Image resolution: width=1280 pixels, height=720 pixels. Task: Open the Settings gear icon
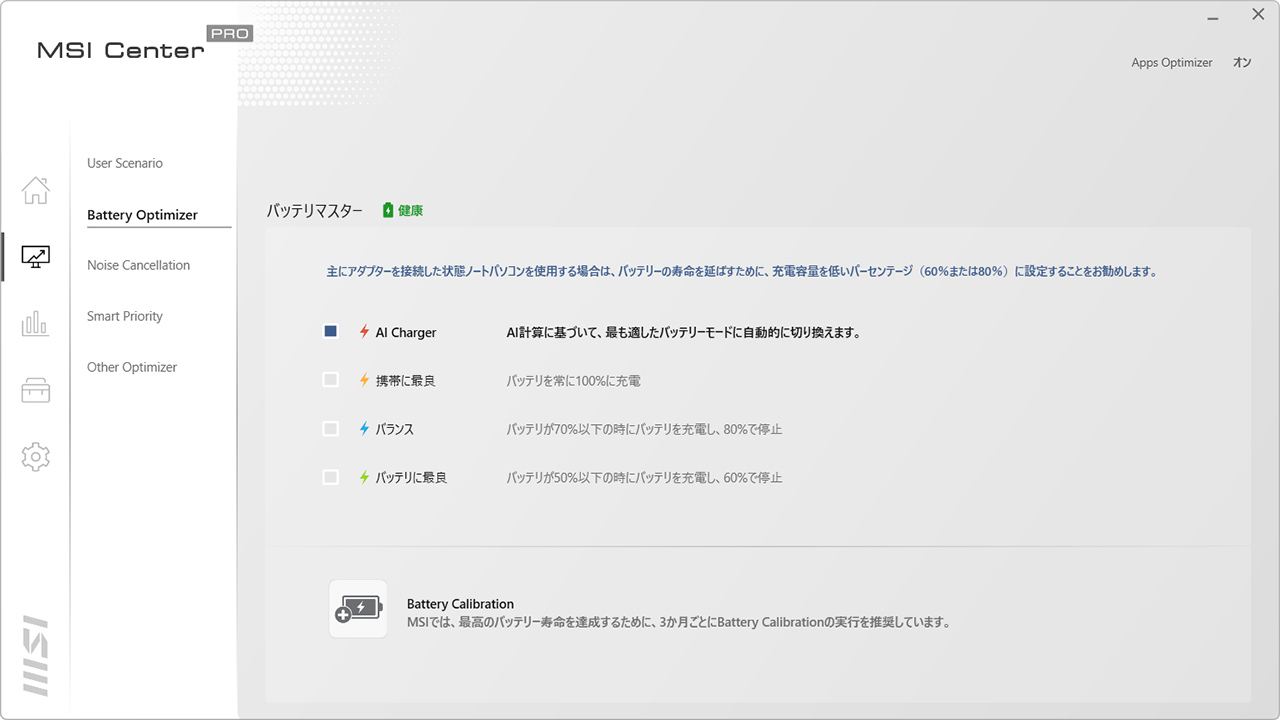(35, 457)
